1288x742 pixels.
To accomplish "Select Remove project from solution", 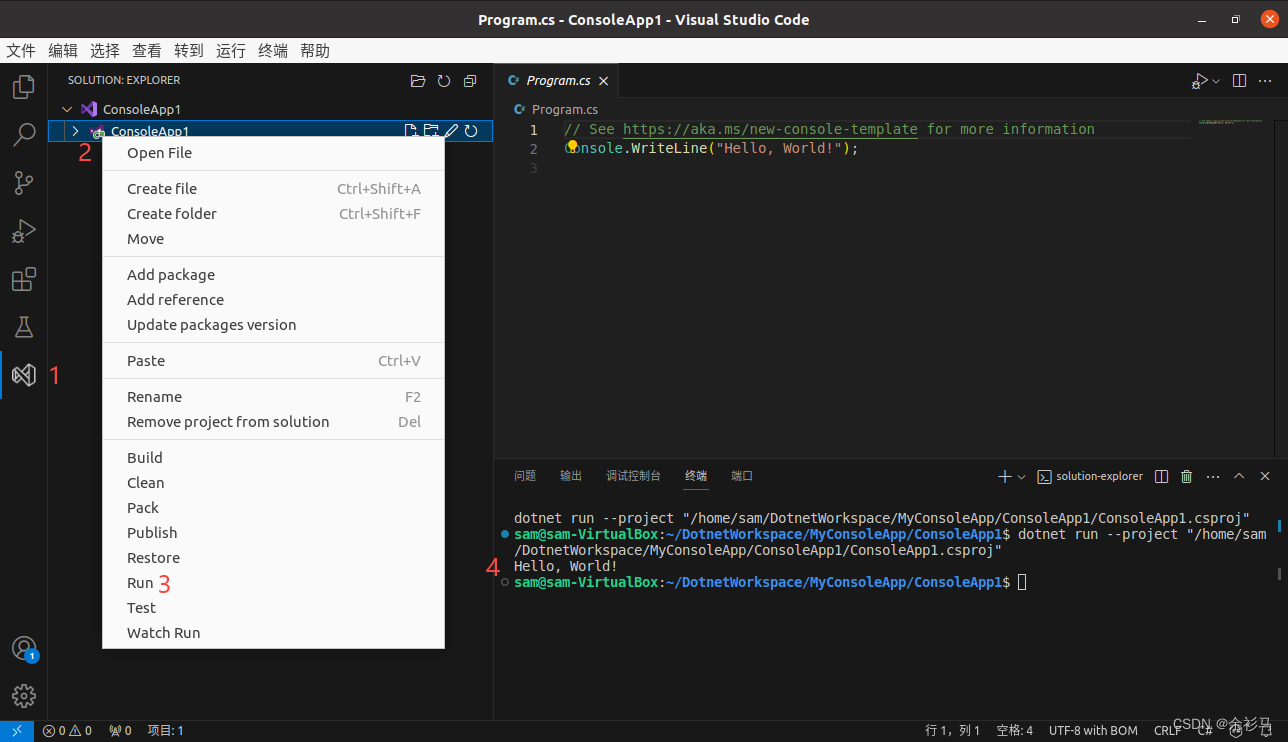I will click(x=273, y=422).
